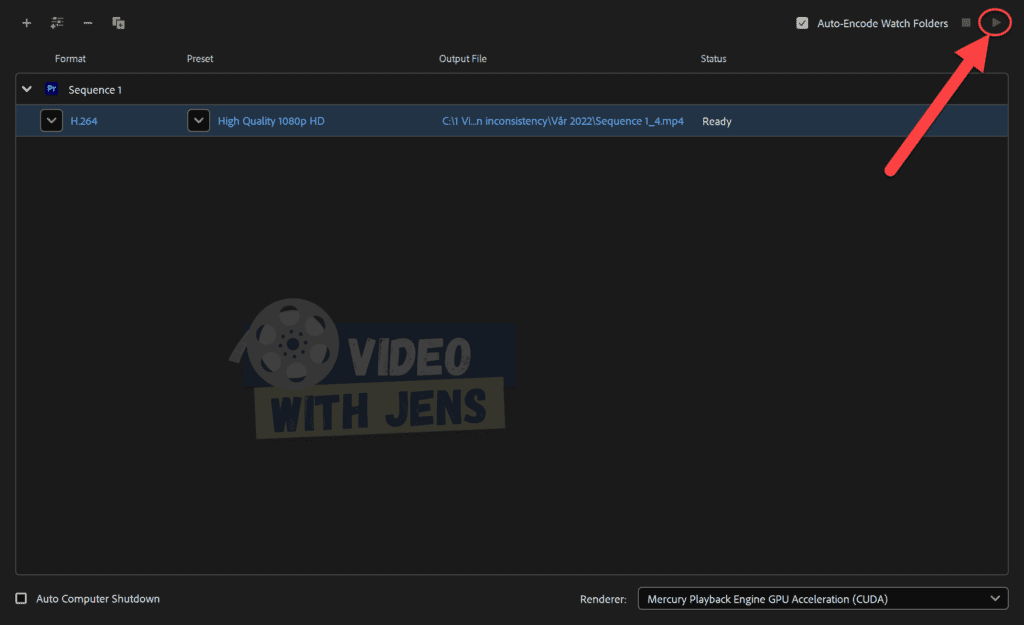Click the Format column header

pyautogui.click(x=70, y=58)
